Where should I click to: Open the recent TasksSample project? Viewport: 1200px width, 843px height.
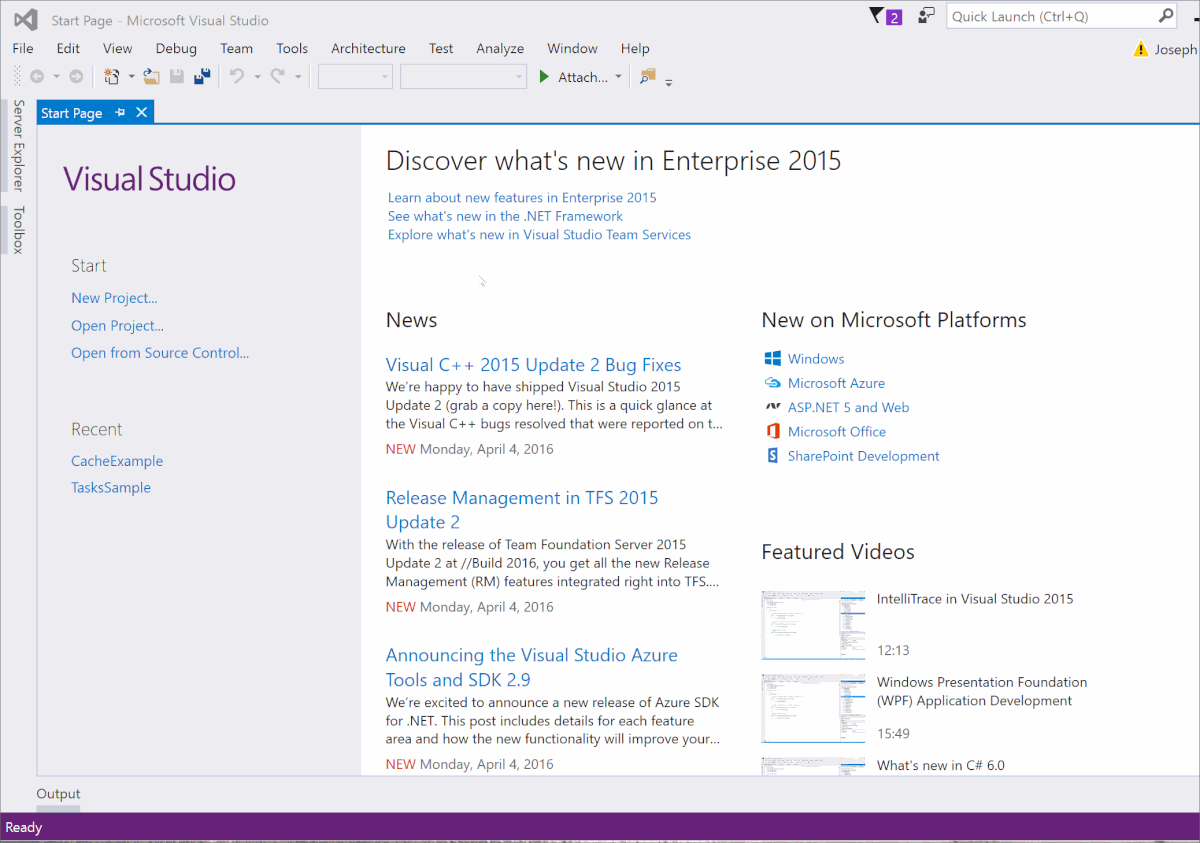tap(111, 488)
